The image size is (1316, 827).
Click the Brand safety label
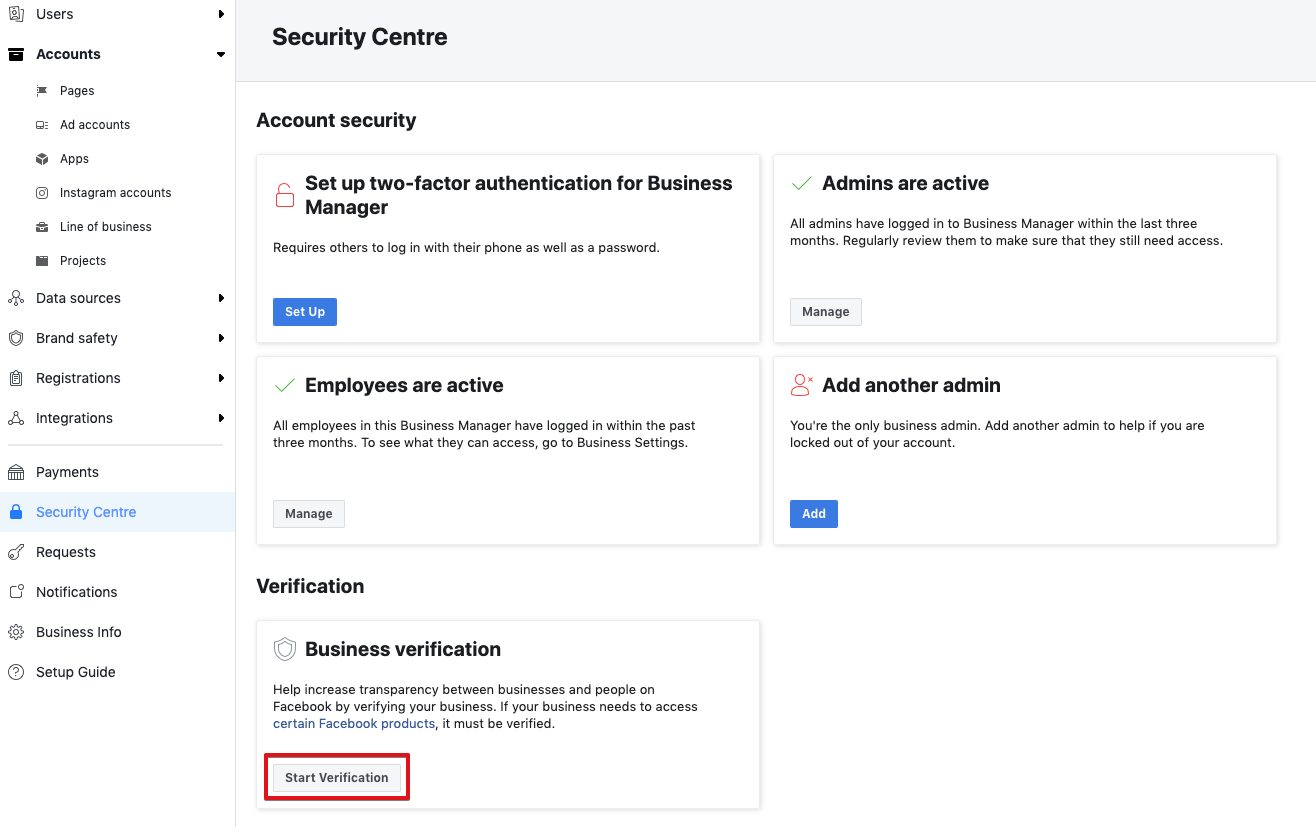(77, 338)
